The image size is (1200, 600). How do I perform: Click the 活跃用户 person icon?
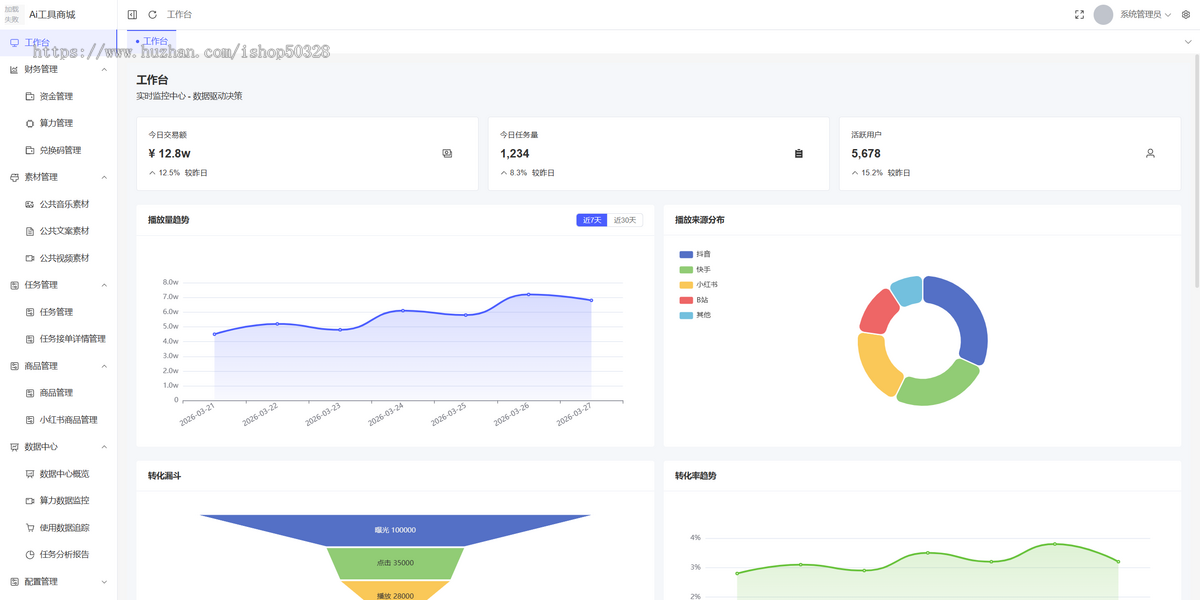tap(1150, 153)
